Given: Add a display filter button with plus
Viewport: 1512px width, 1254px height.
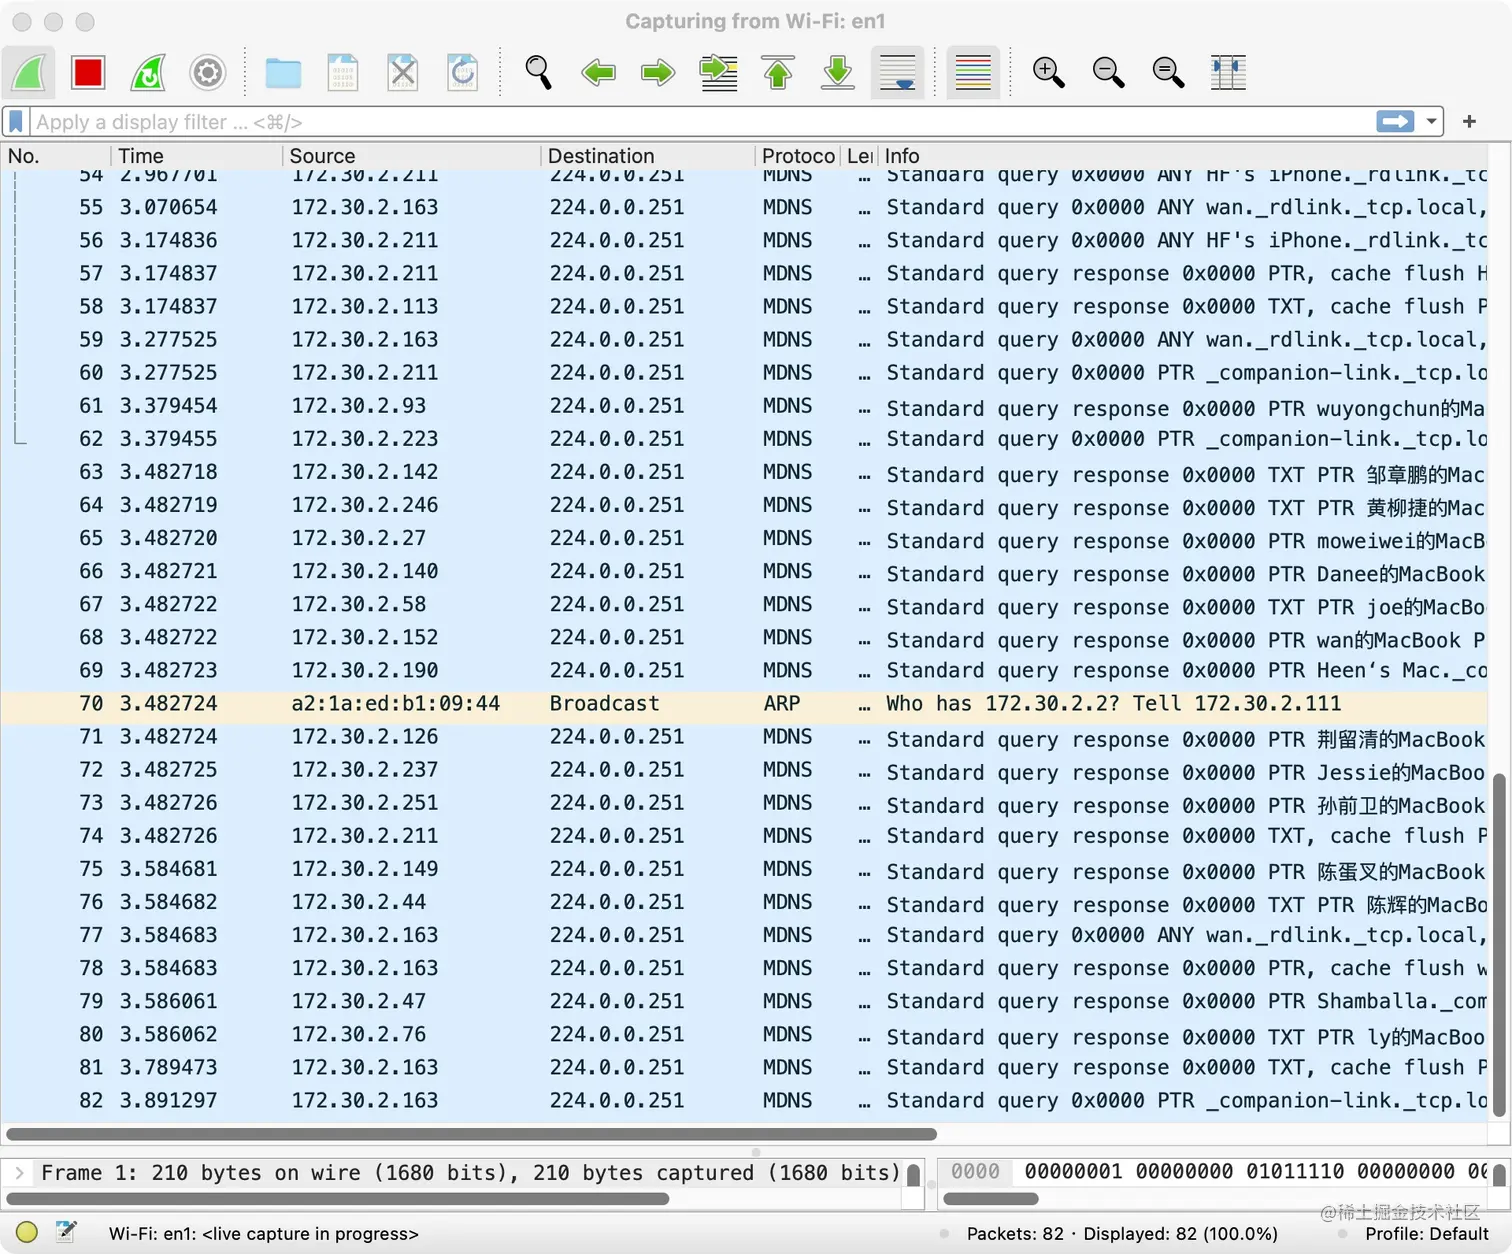Looking at the screenshot, I should click(1469, 122).
